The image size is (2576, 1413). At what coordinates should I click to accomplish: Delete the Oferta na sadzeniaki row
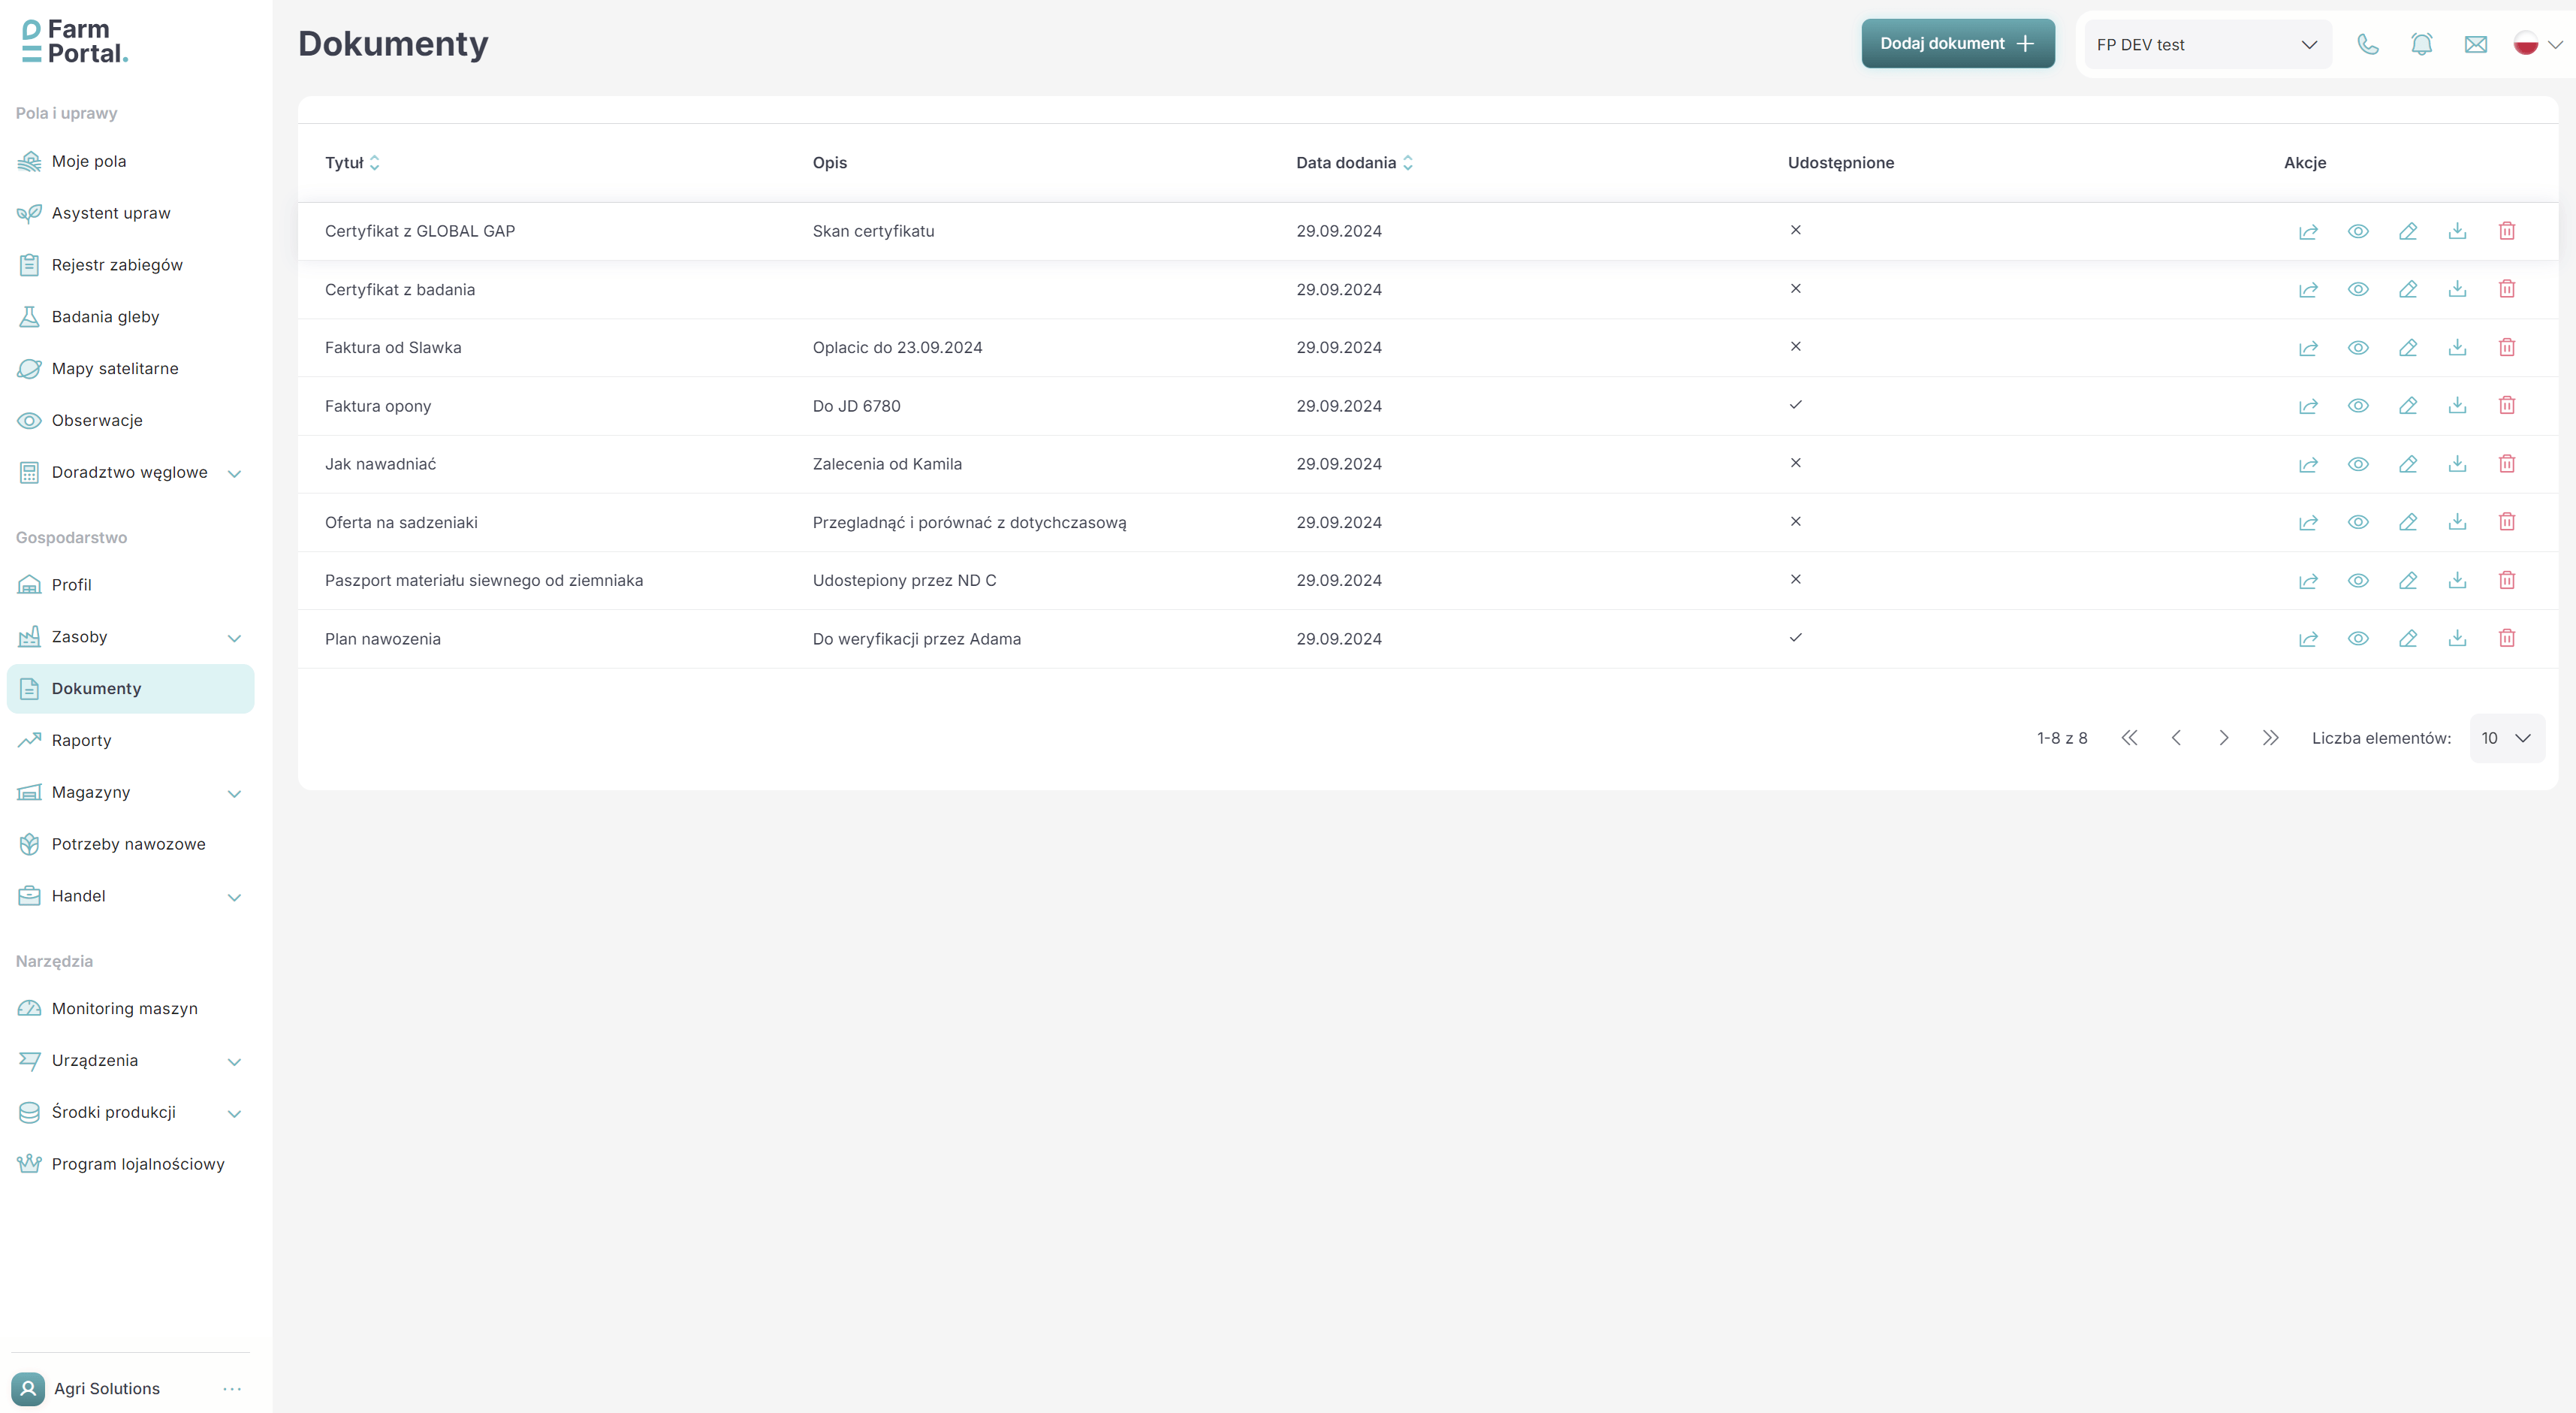pyautogui.click(x=2507, y=522)
